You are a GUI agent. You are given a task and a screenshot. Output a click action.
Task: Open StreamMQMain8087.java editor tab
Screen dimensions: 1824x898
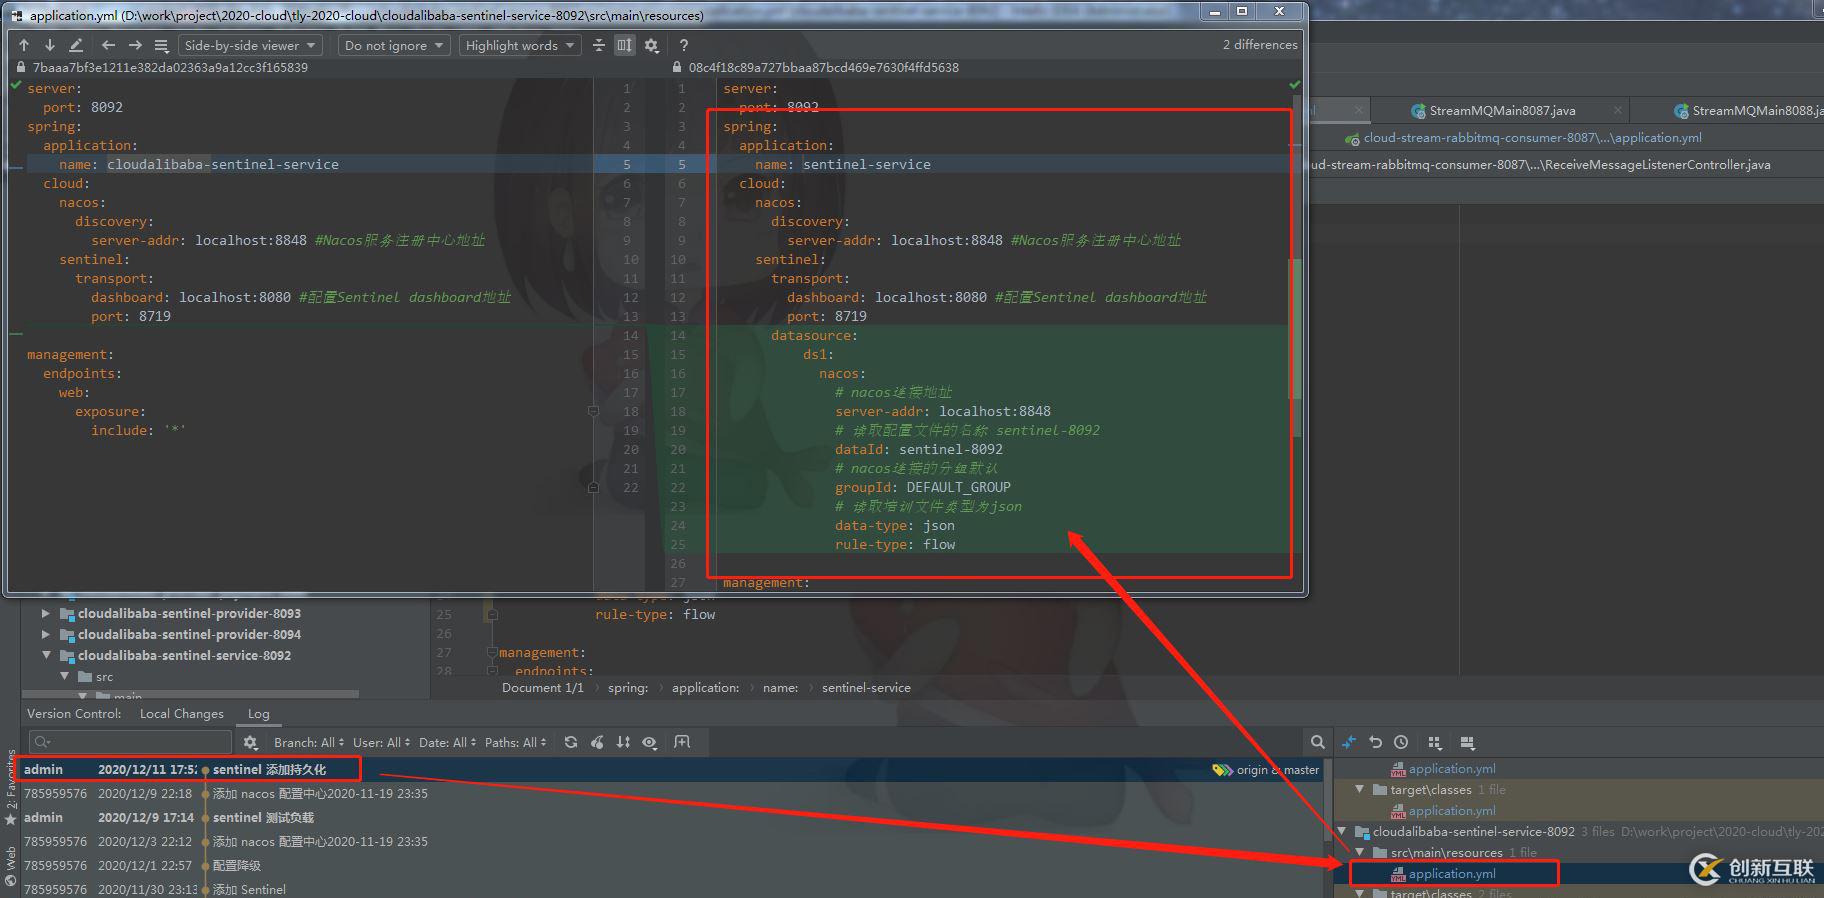(1501, 111)
